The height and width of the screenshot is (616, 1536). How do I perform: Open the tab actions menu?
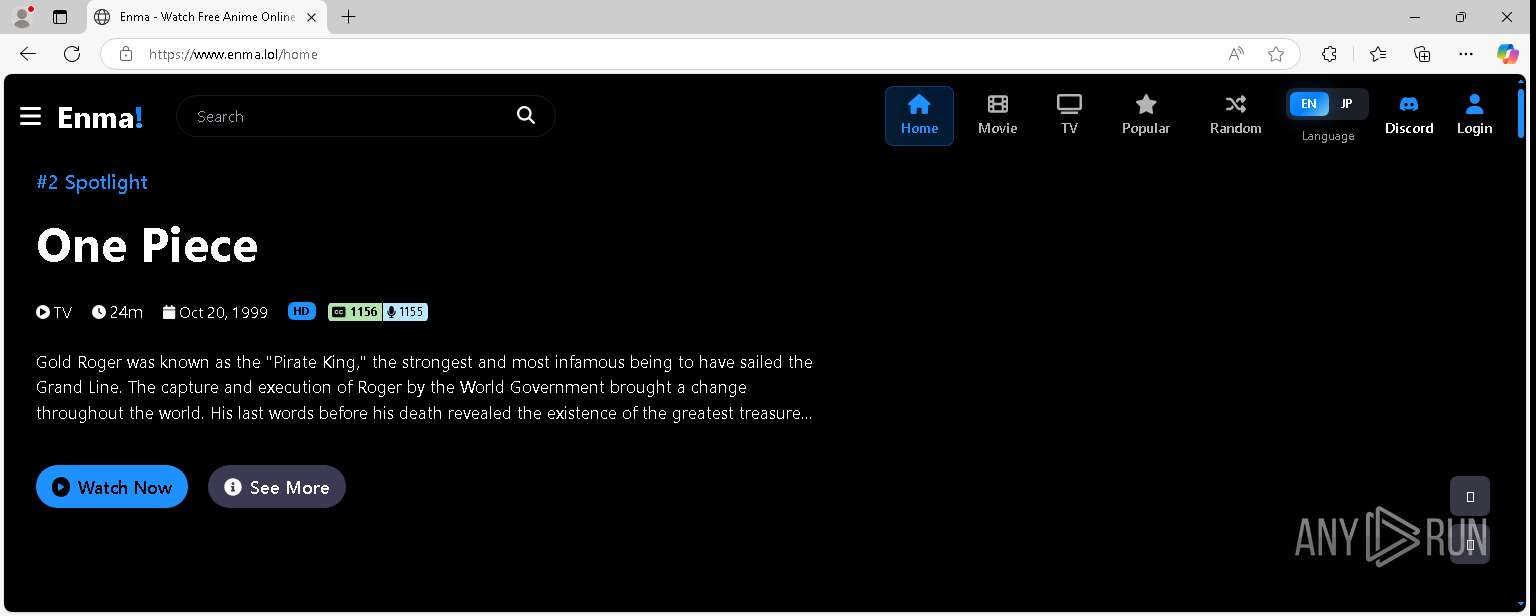click(60, 17)
